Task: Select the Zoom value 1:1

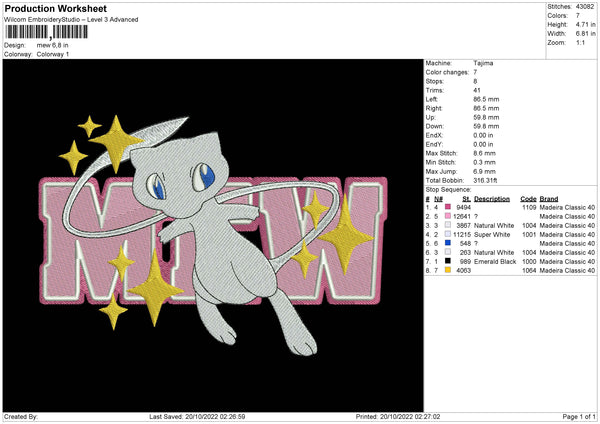Action: tap(580, 43)
